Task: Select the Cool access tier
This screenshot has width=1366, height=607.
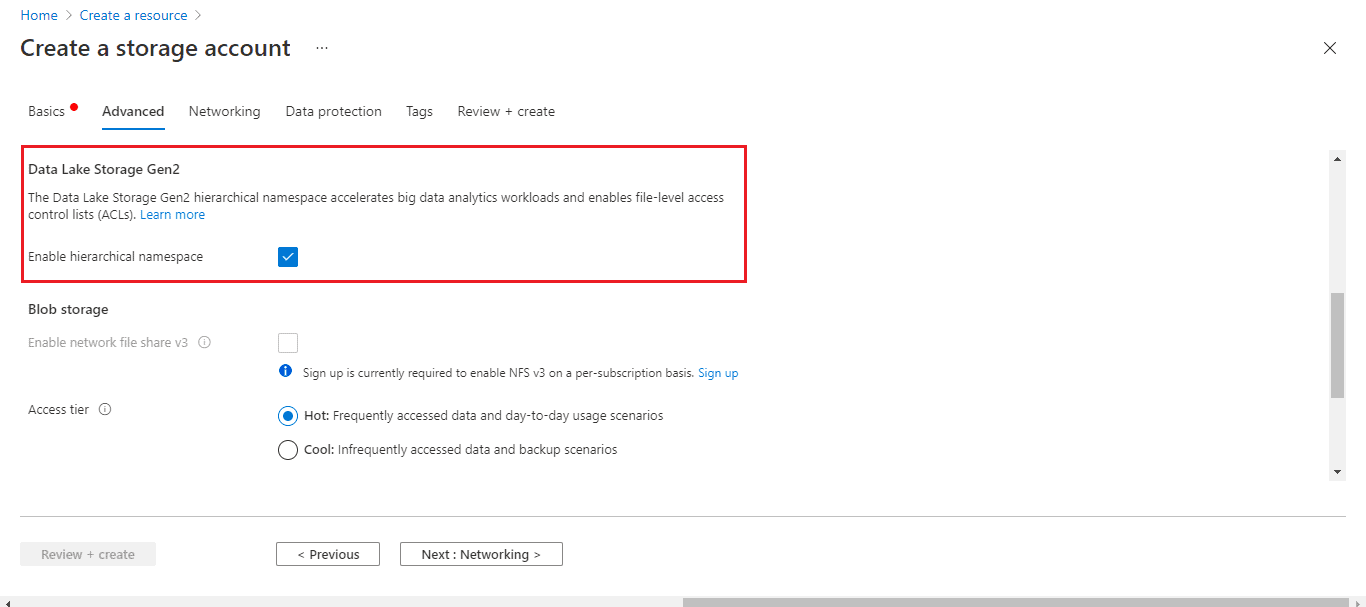Action: click(x=288, y=450)
